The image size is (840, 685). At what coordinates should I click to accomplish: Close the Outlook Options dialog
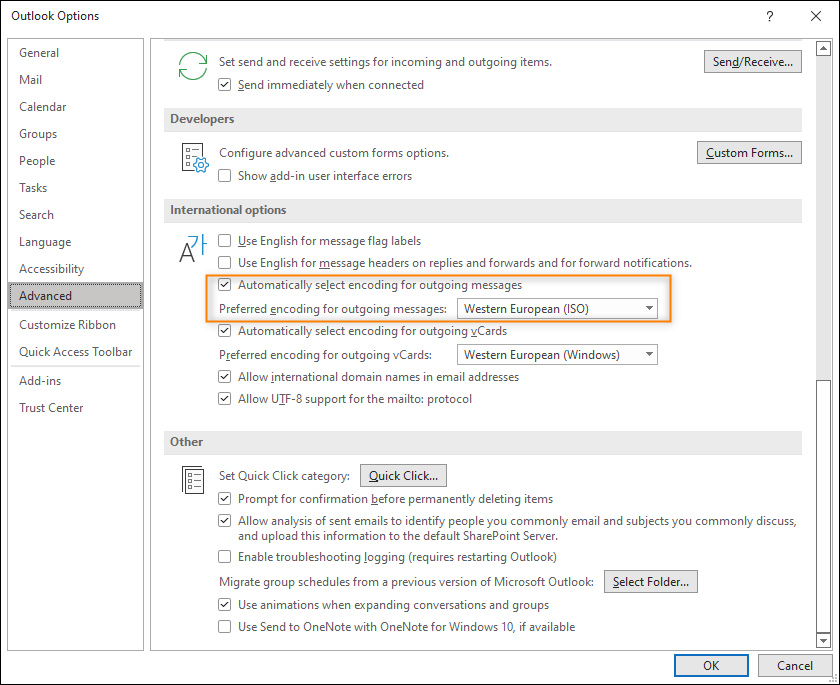tap(815, 16)
